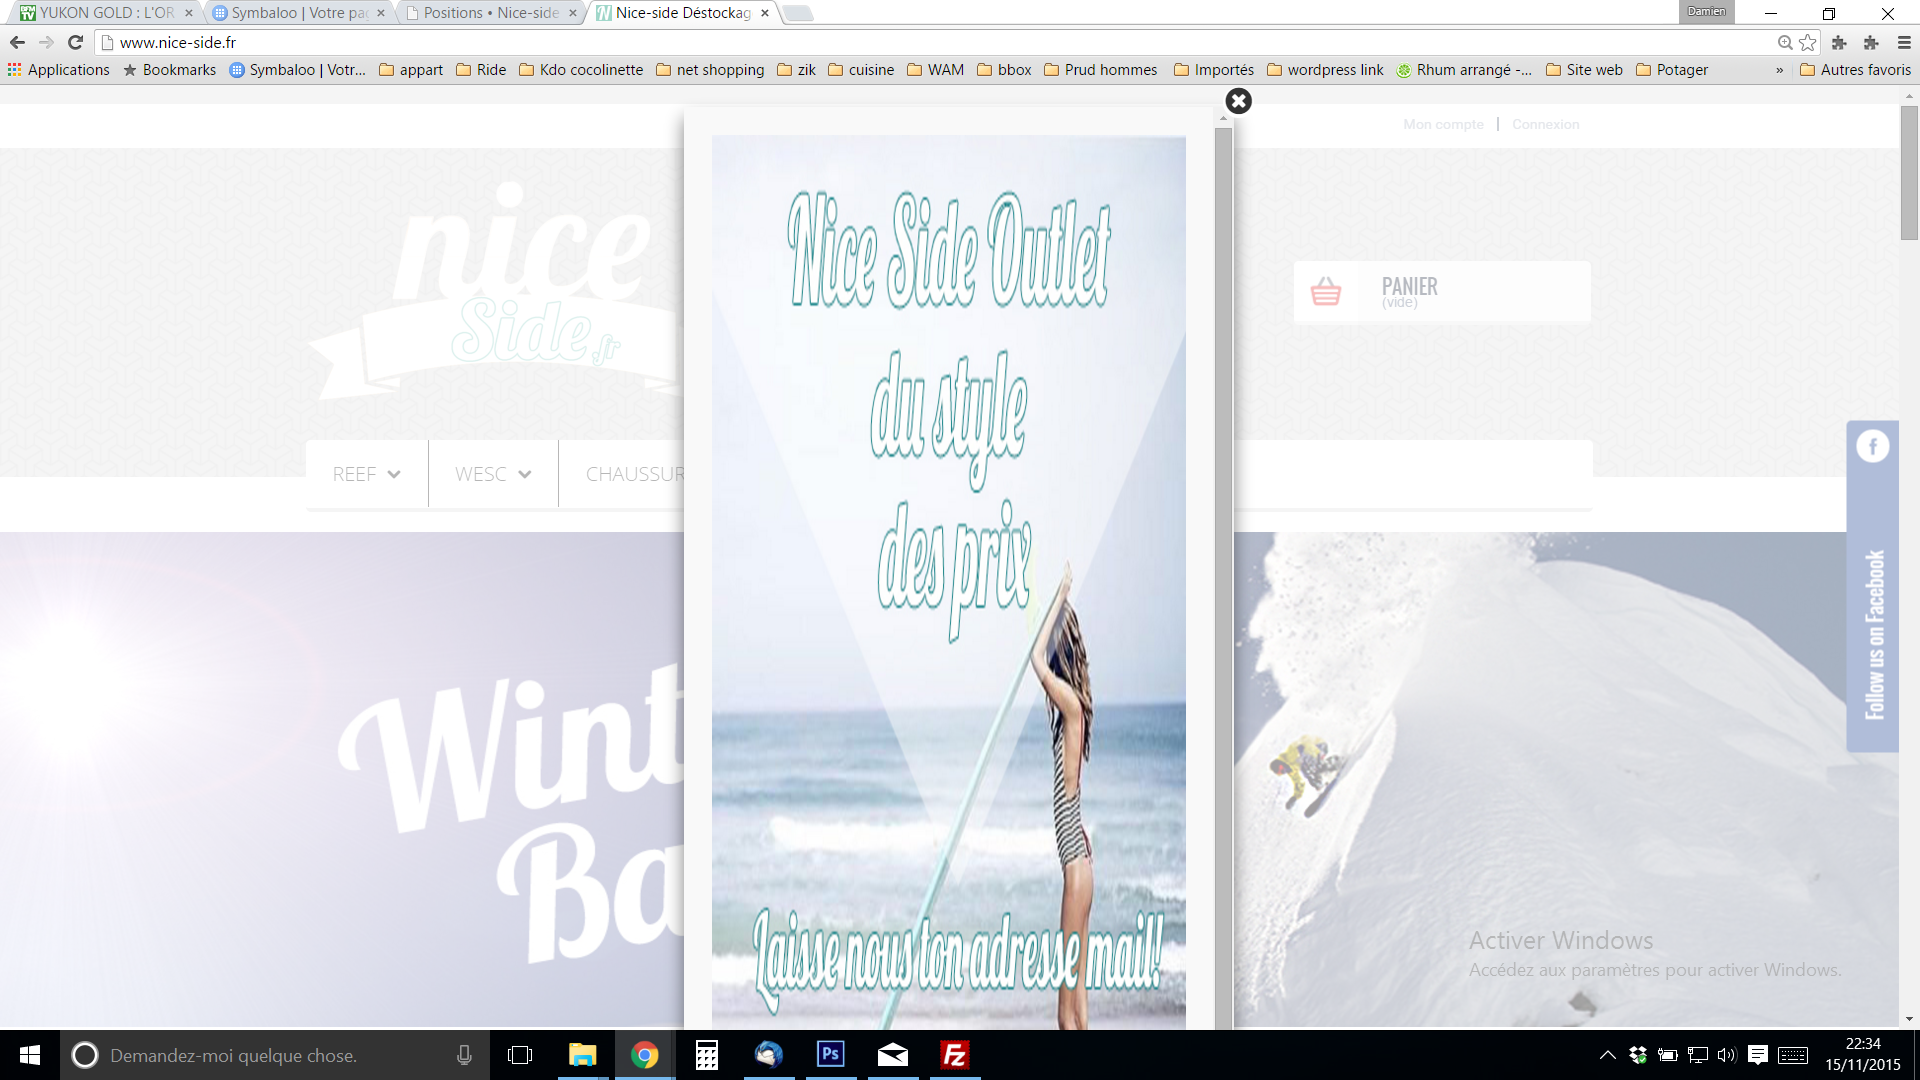
Task: Click the second puzzle extension icon
Action: tap(1871, 42)
